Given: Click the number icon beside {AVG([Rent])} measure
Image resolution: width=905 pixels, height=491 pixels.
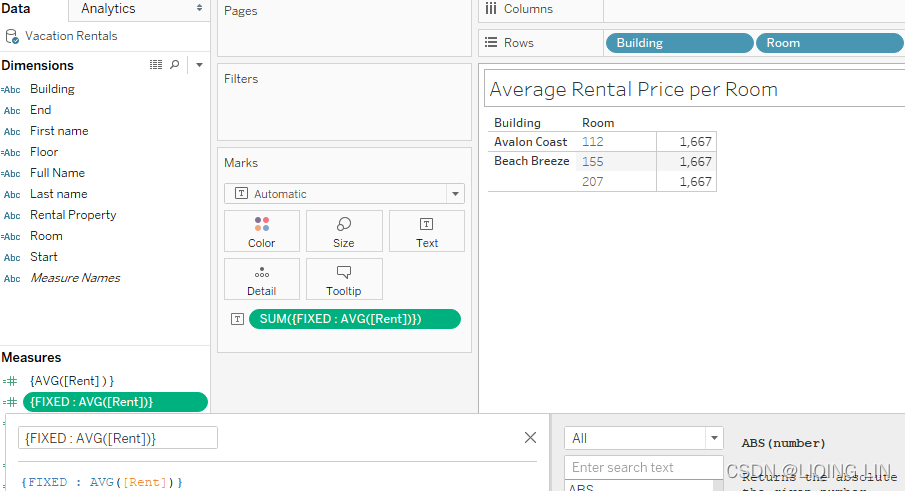Looking at the screenshot, I should click(10, 381).
